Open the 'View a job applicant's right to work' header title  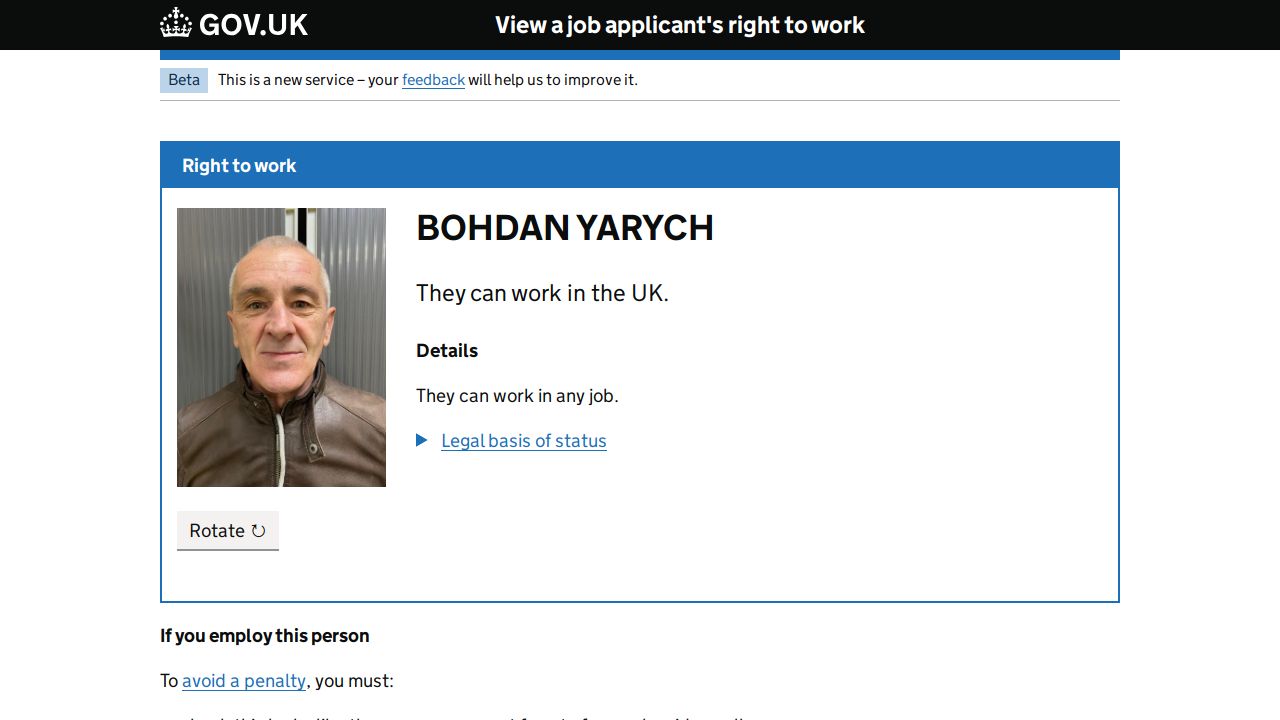(680, 25)
